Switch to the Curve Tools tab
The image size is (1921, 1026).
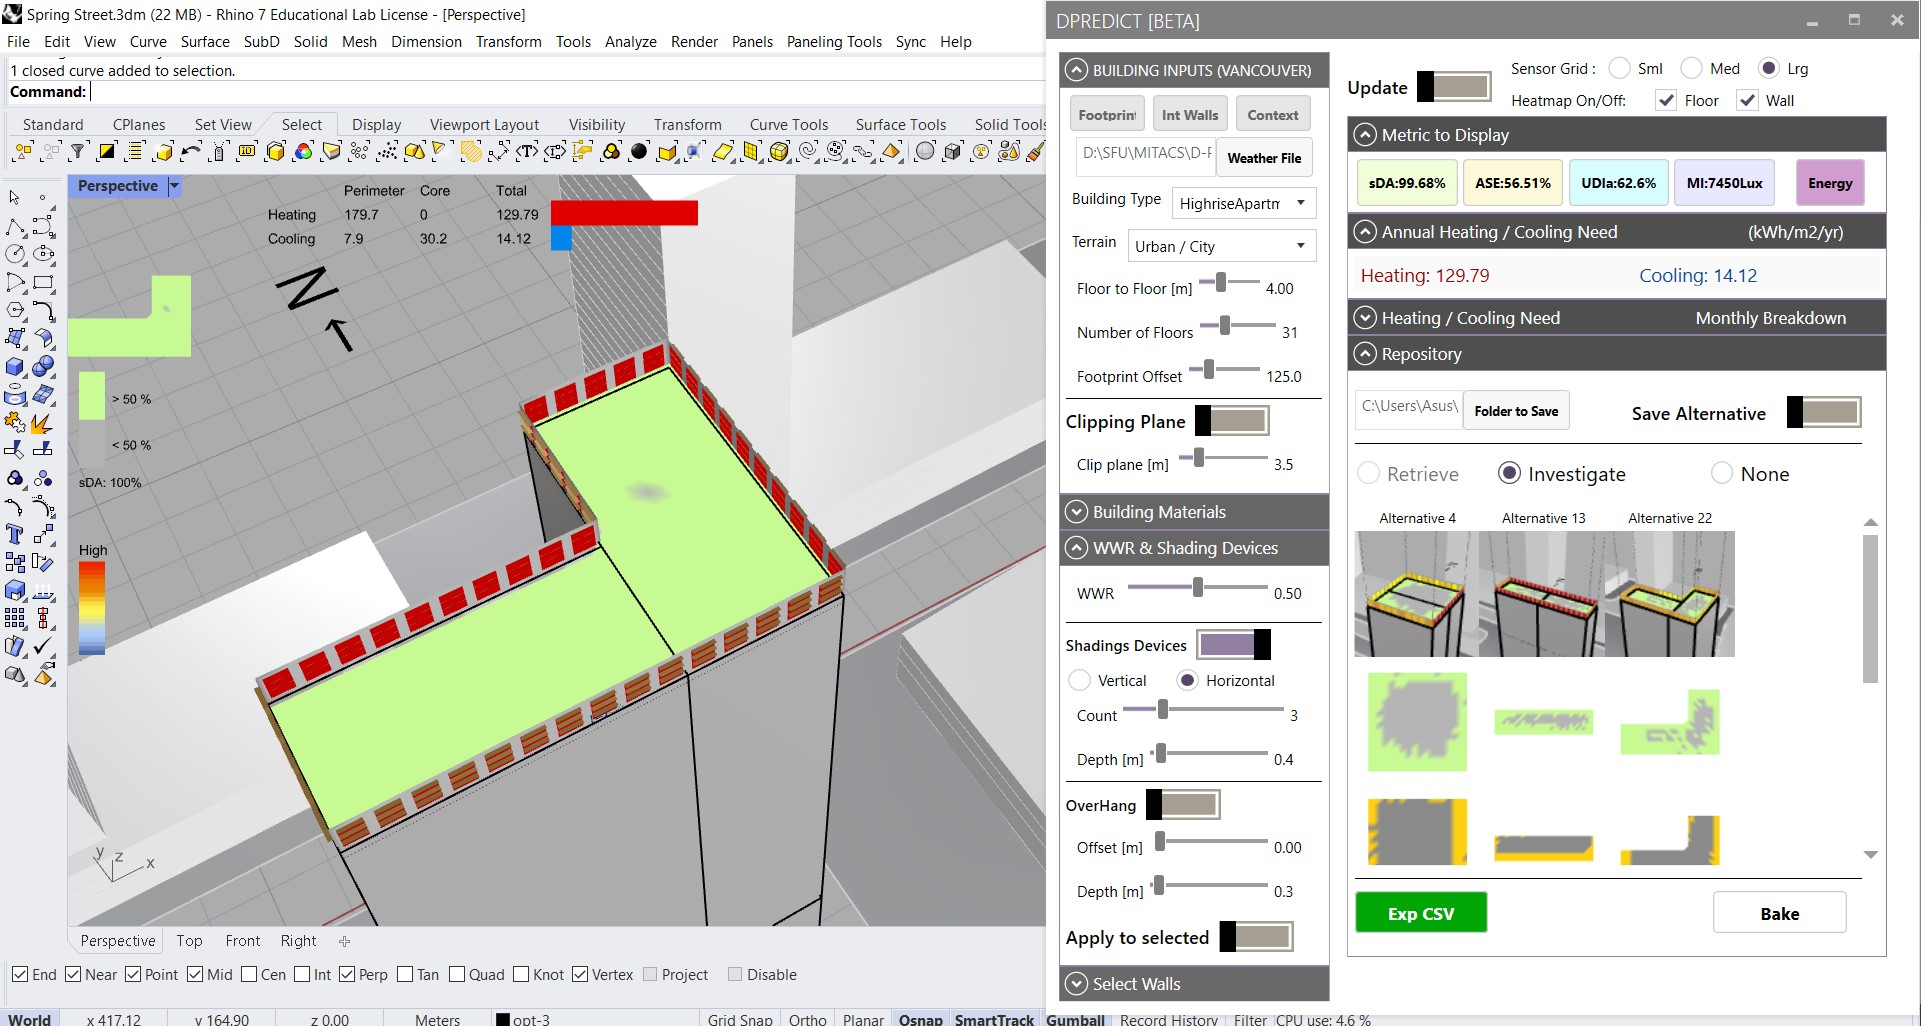[x=788, y=124]
